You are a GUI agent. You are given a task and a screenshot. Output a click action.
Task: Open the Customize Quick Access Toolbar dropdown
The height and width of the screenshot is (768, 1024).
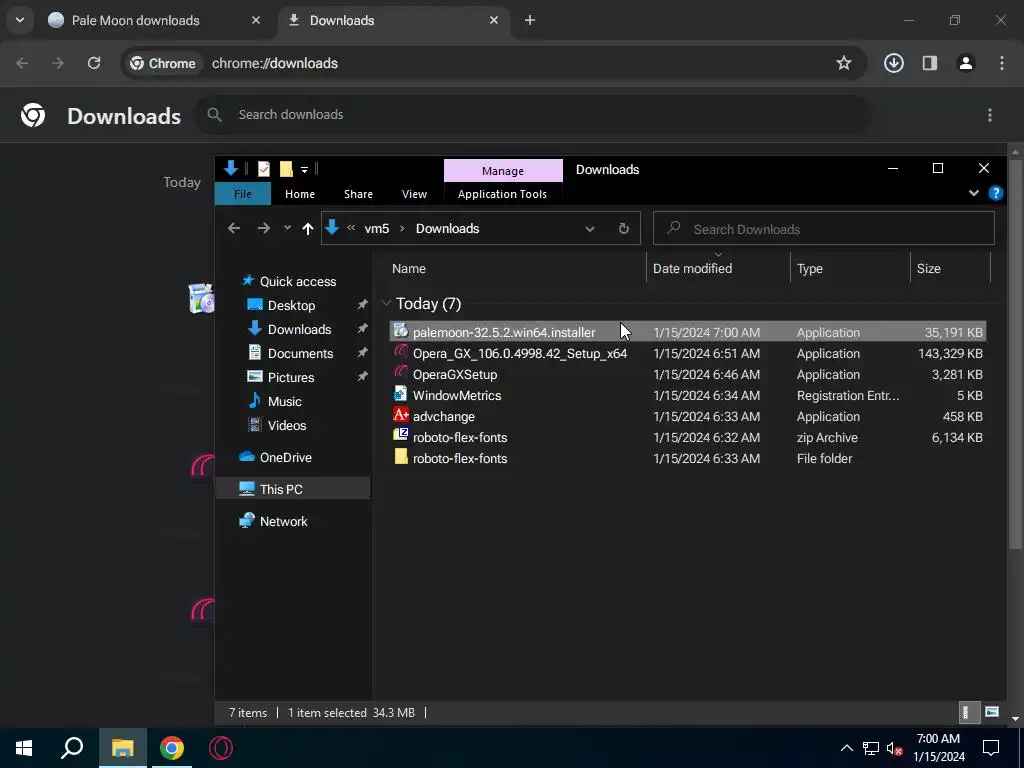tap(304, 170)
